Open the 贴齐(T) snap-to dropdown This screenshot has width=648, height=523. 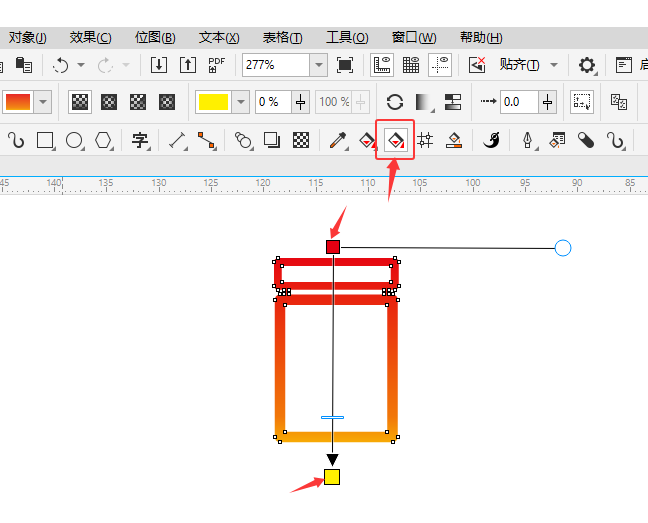click(x=529, y=65)
